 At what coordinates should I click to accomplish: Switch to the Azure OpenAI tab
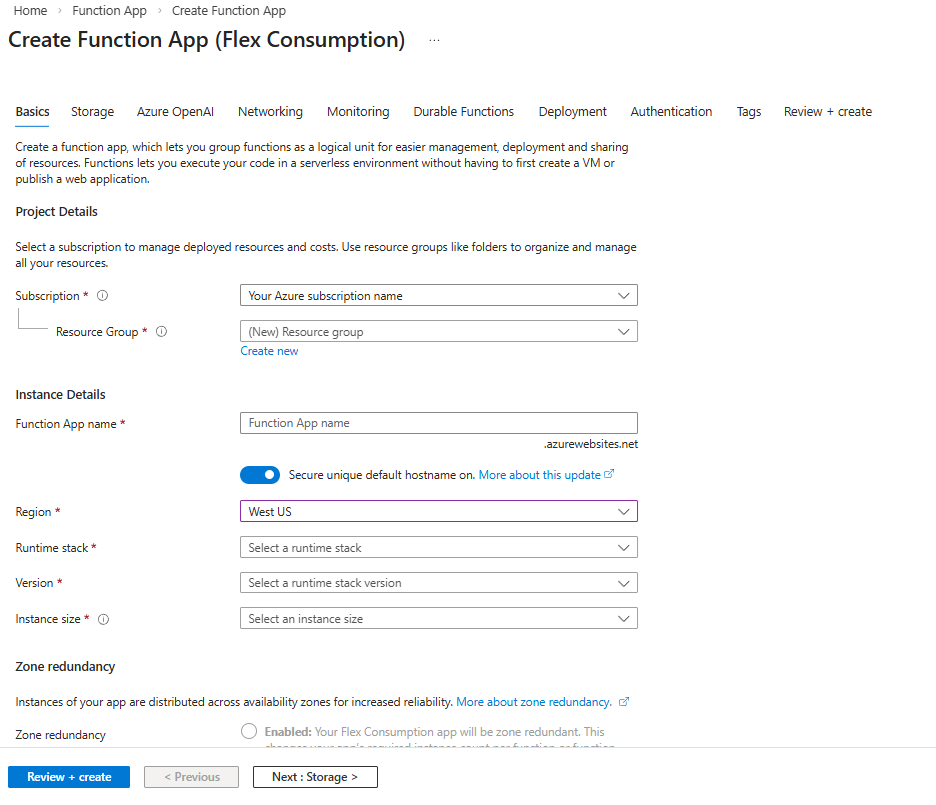coord(175,111)
